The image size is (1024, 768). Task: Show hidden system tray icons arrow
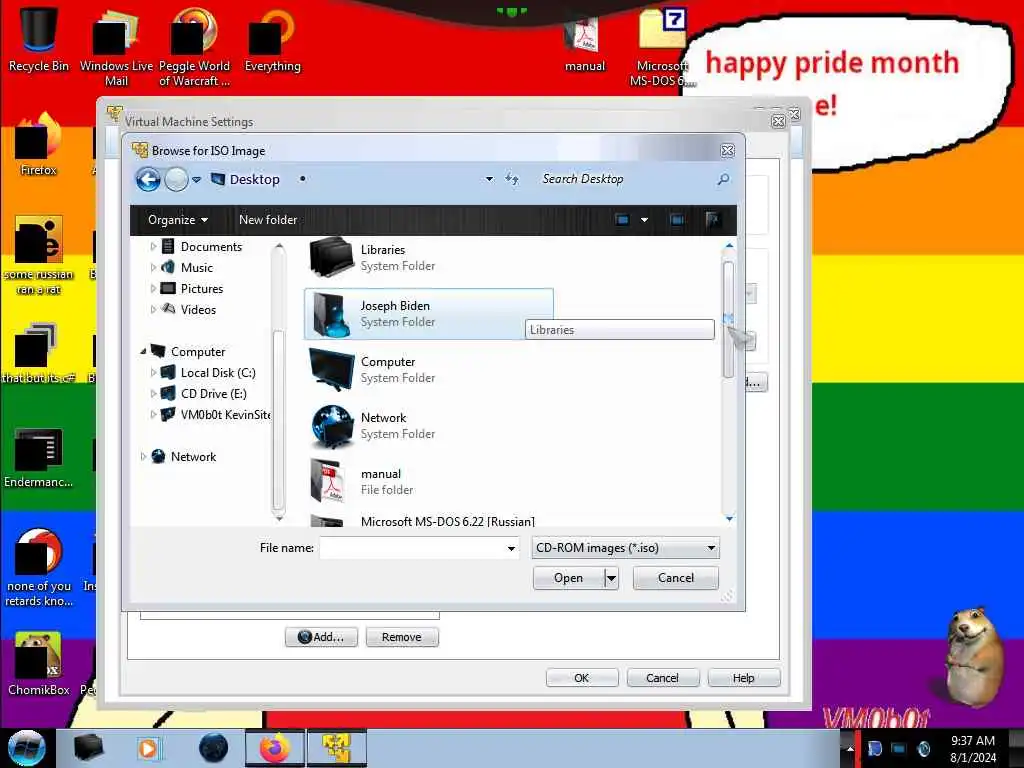point(850,748)
